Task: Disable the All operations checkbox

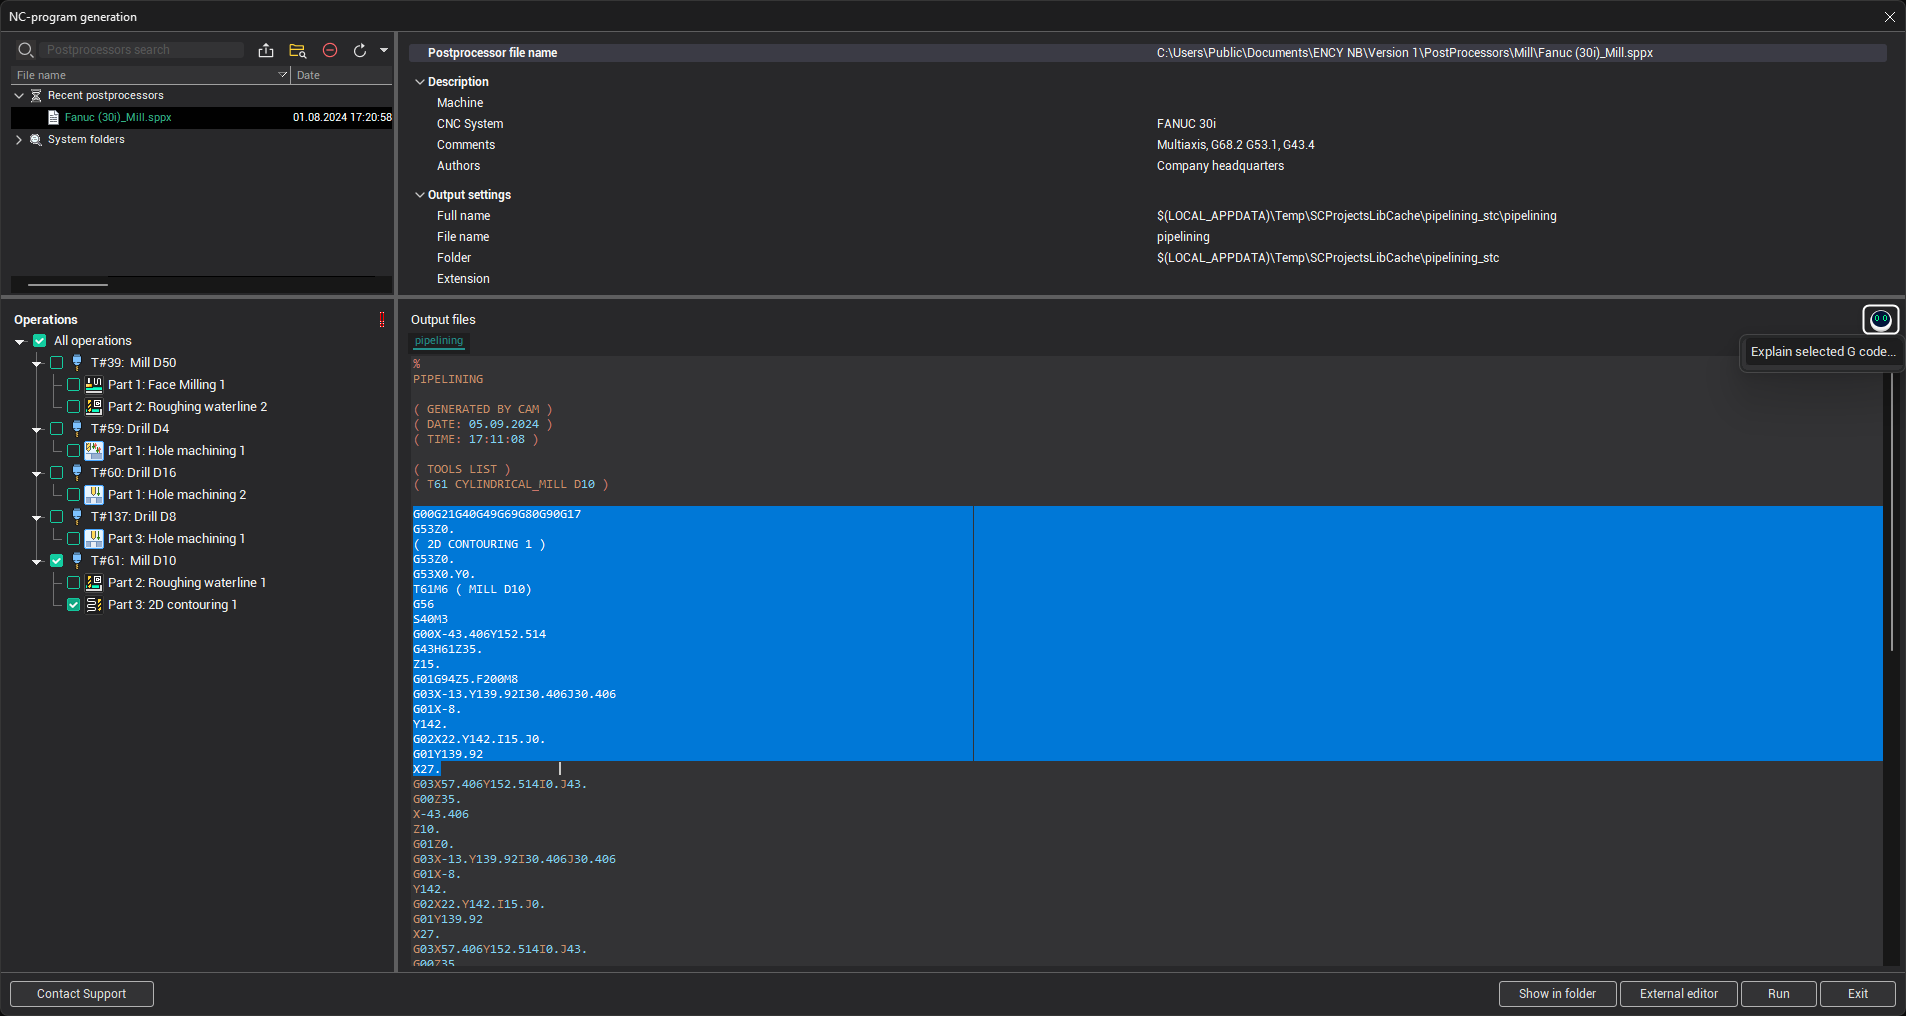Action: [x=39, y=340]
